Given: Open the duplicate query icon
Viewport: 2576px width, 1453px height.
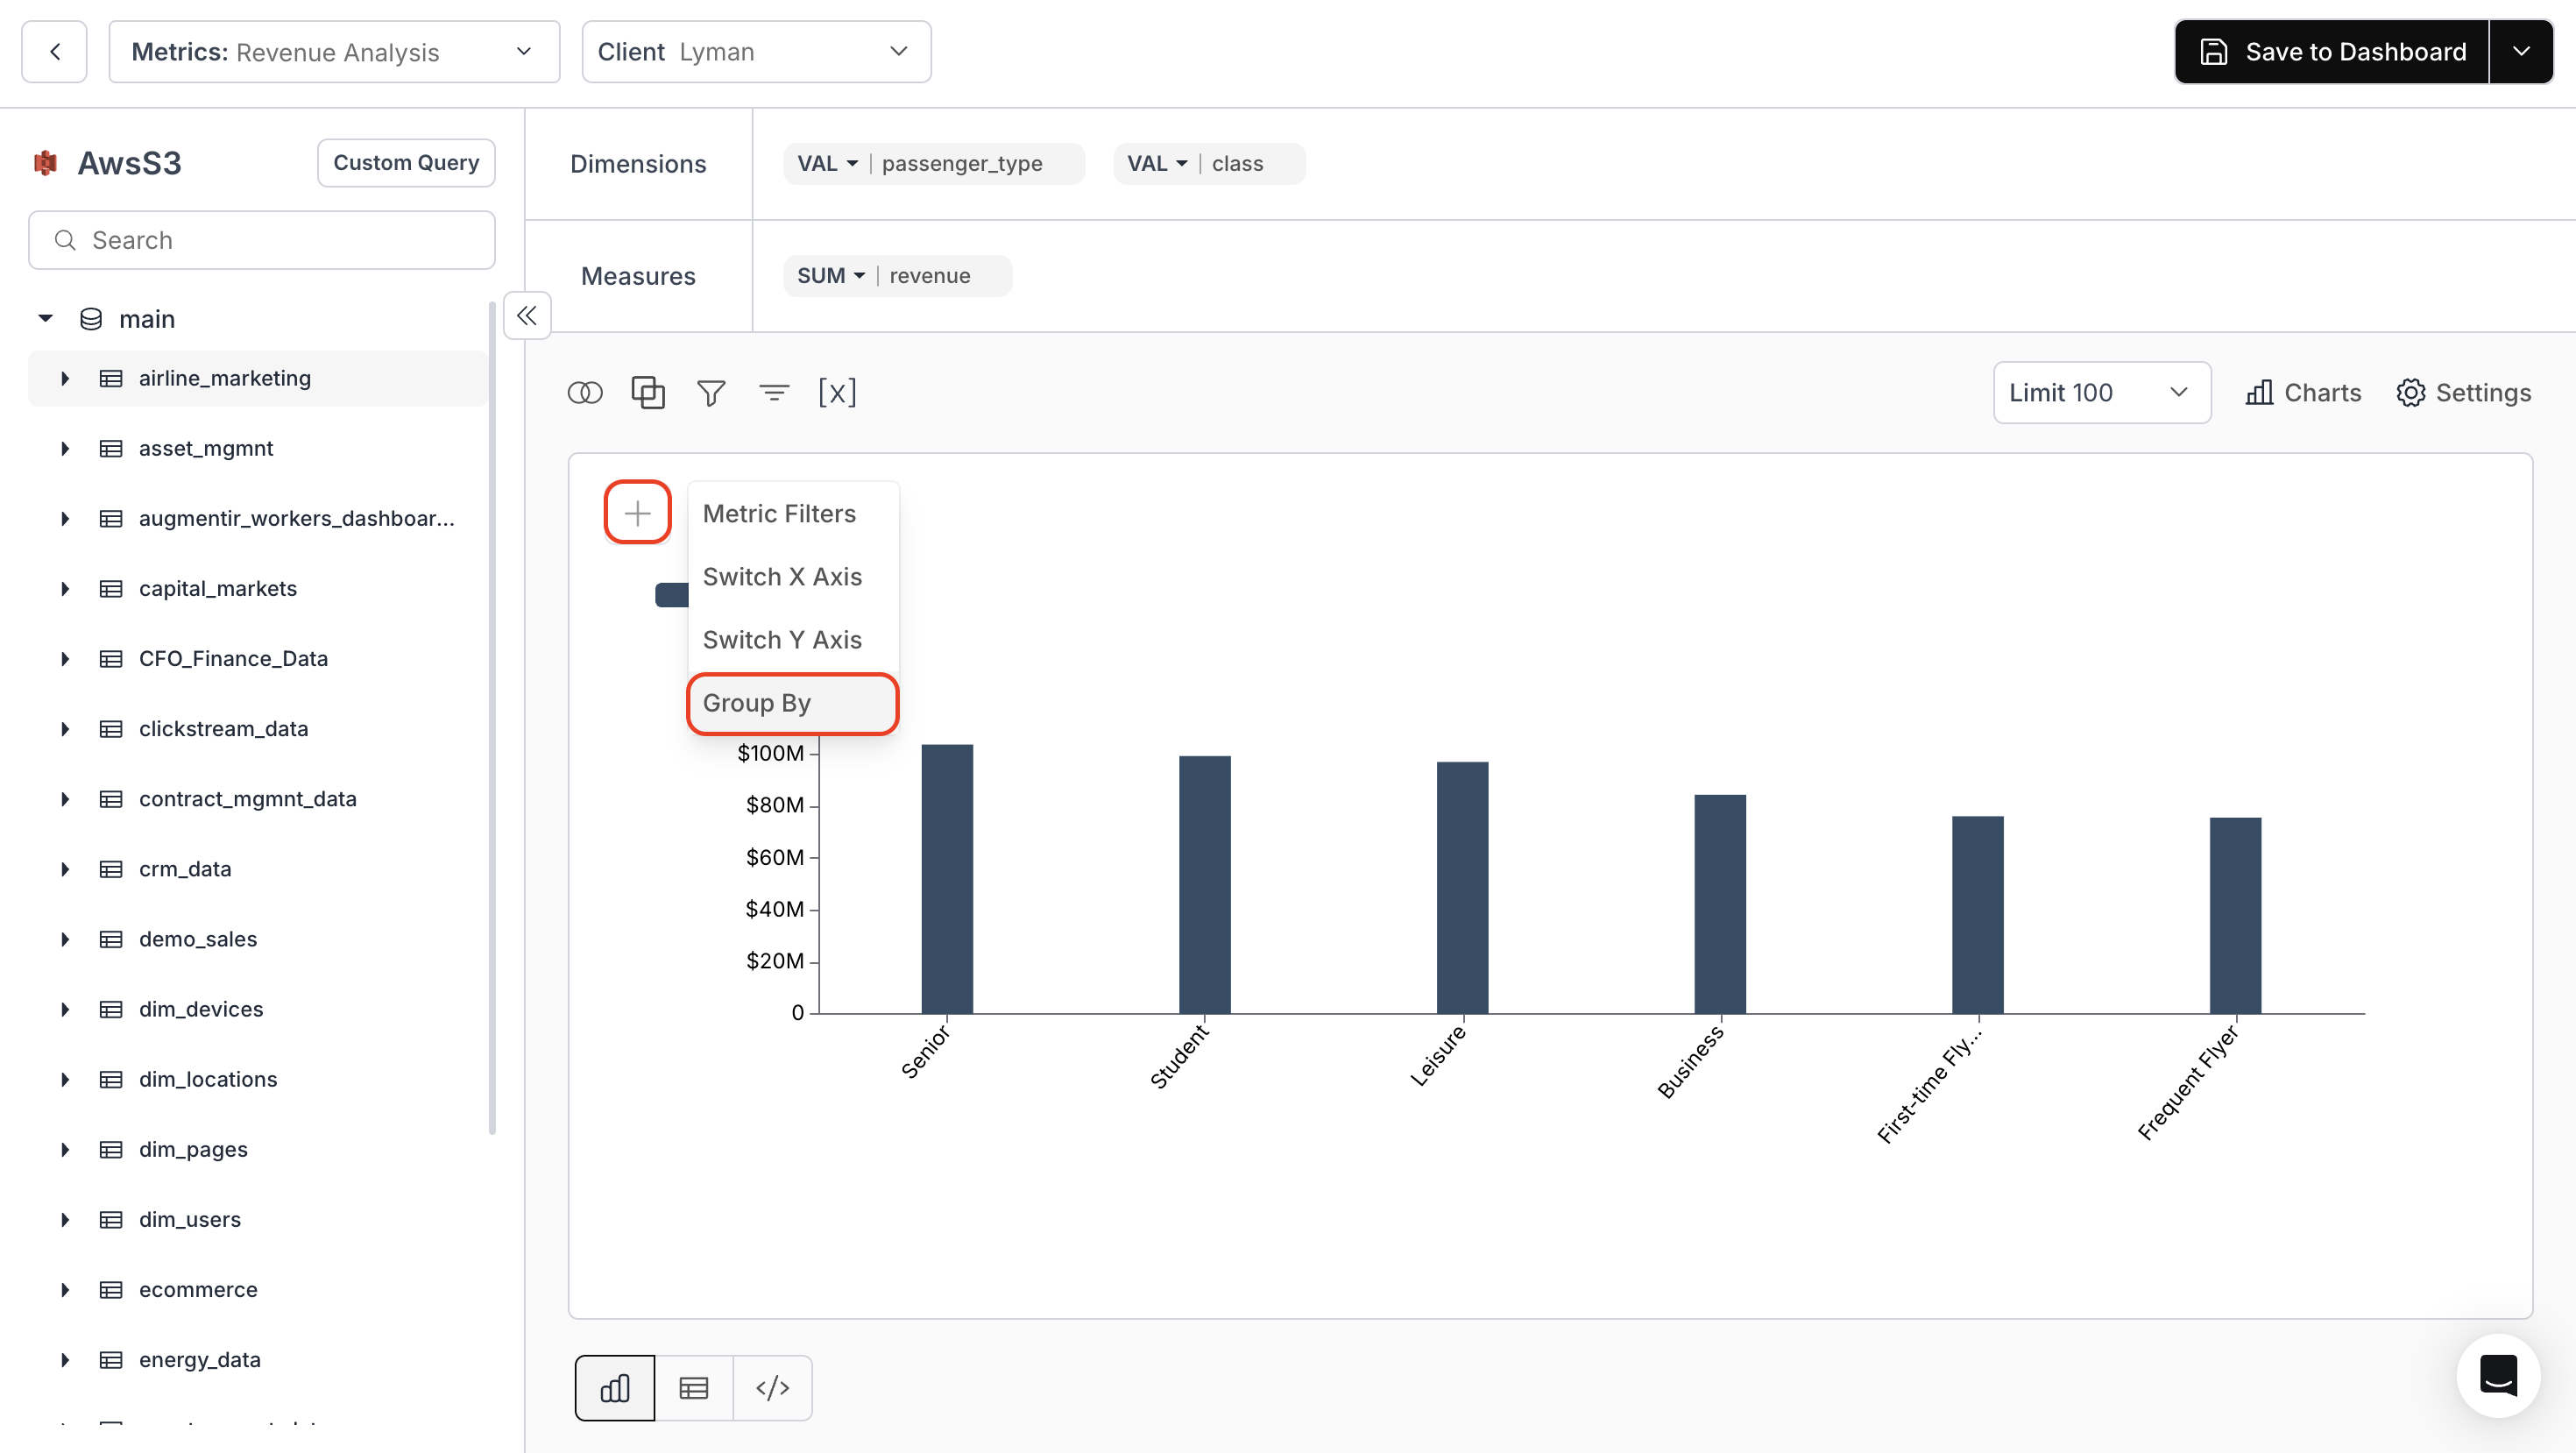Looking at the screenshot, I should [x=648, y=392].
